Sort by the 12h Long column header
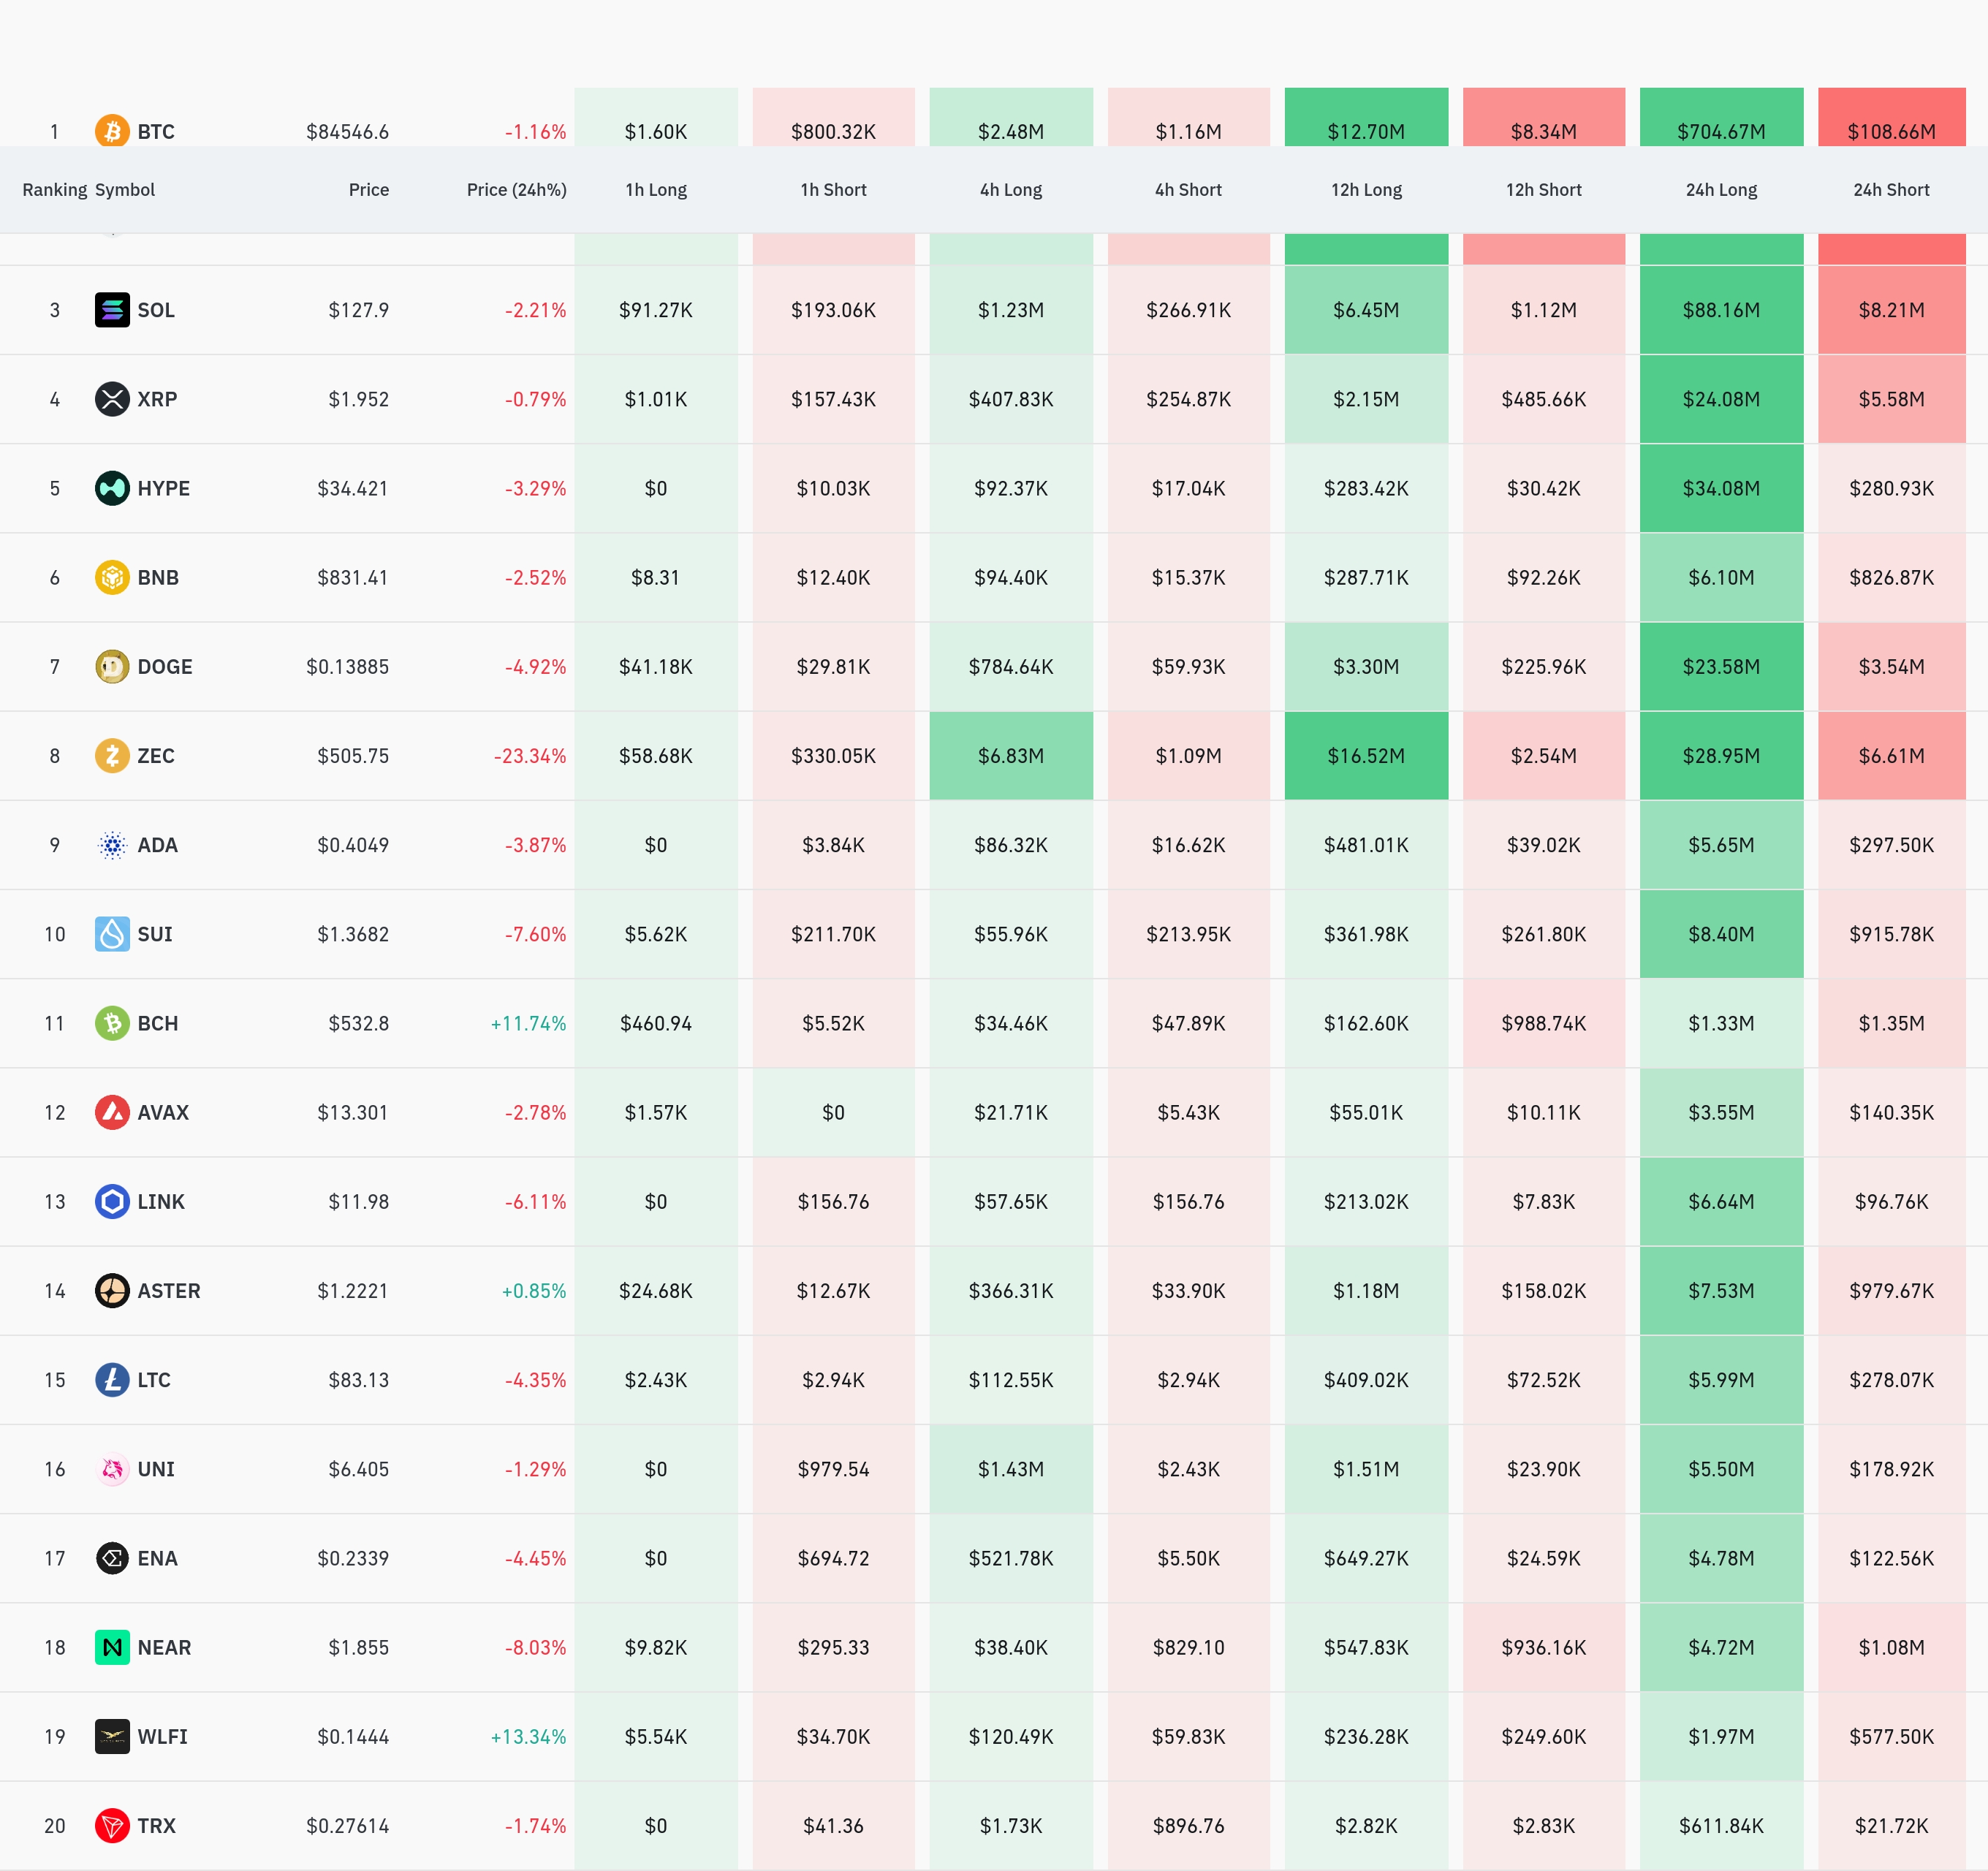Screen dimensions: 1988x1871 (1366, 190)
